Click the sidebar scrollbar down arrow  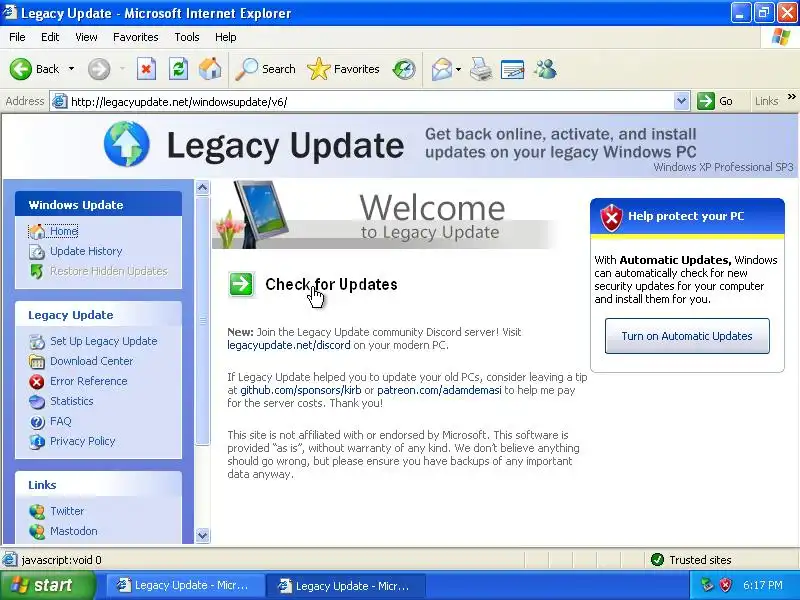click(203, 536)
